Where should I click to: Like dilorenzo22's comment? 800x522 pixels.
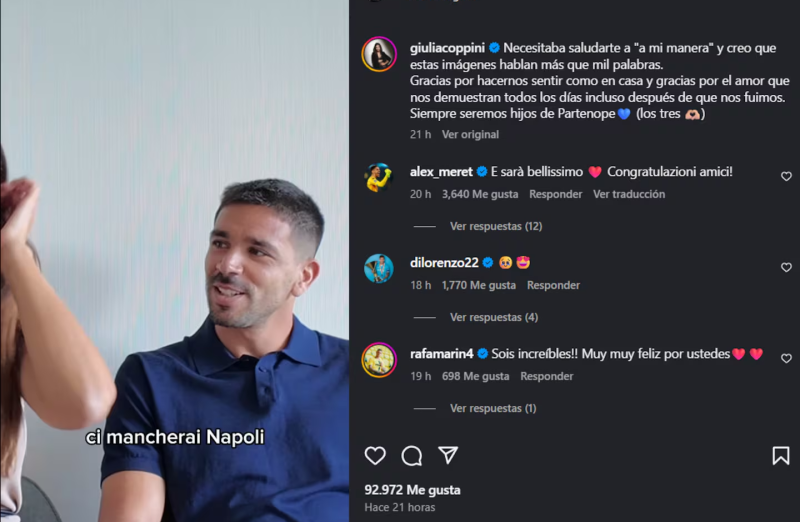[786, 267]
